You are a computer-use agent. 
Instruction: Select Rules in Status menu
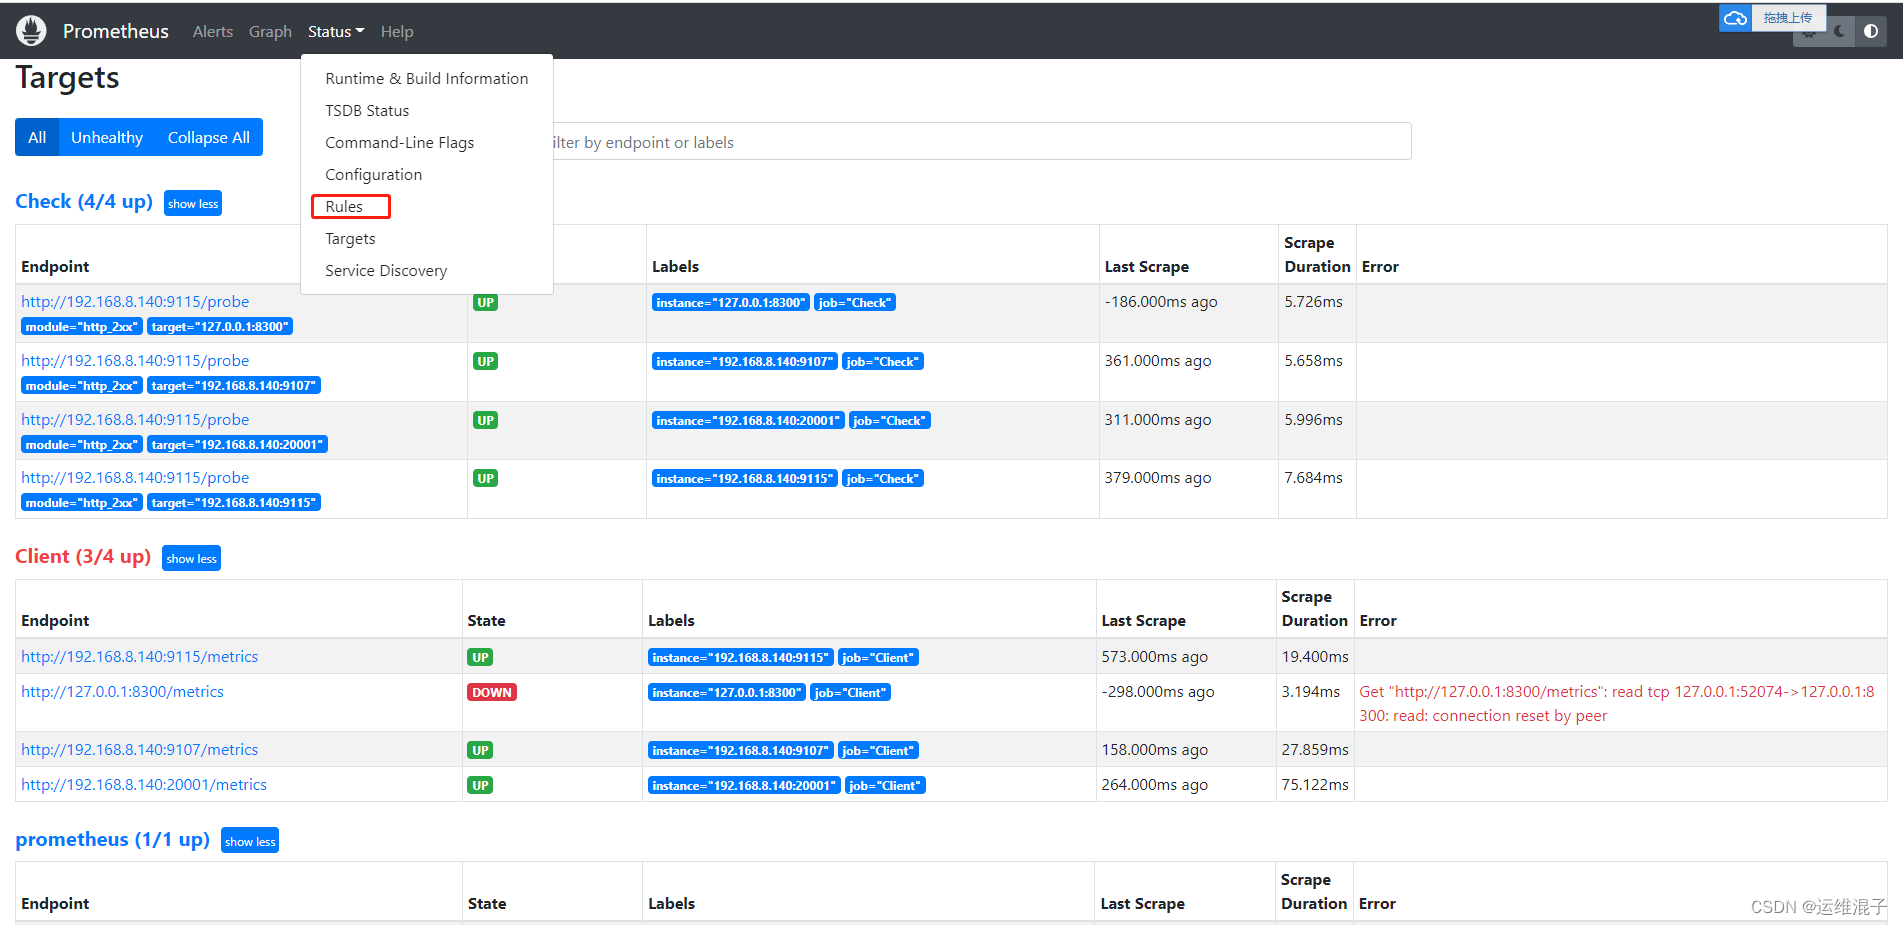(x=427, y=207)
